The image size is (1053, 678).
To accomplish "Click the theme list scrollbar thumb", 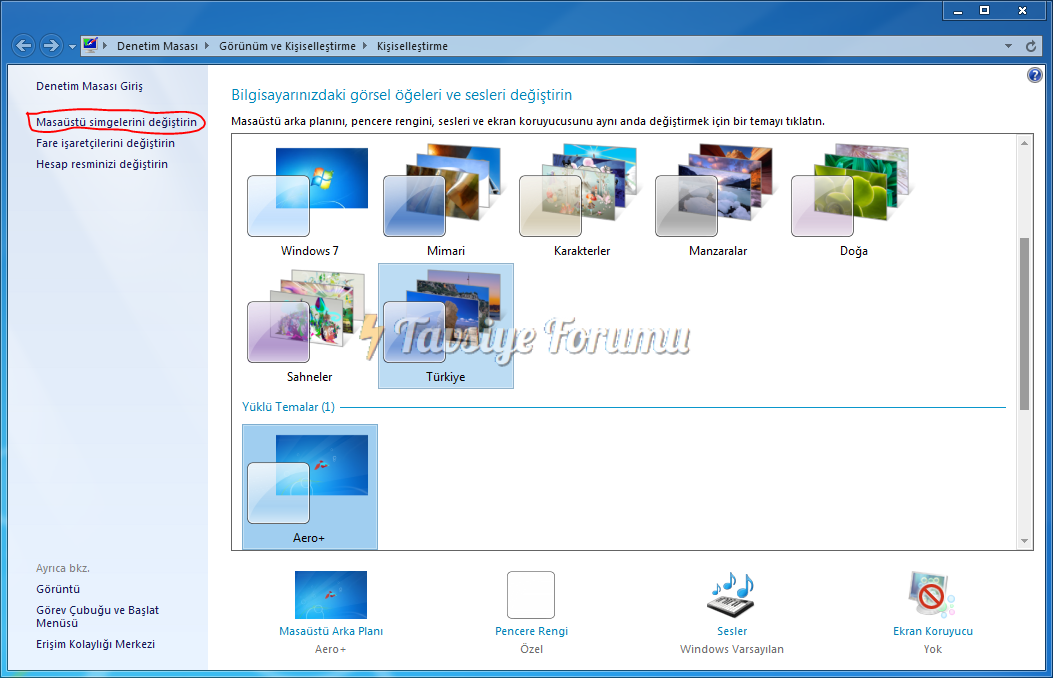I will 1024,324.
